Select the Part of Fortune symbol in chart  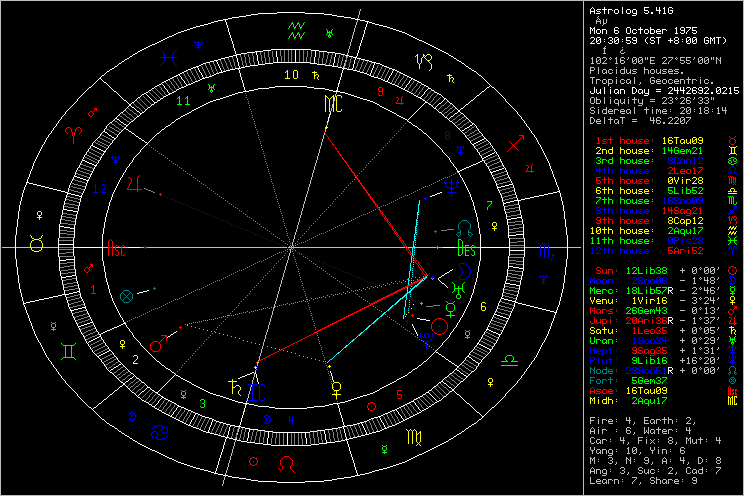[127, 296]
